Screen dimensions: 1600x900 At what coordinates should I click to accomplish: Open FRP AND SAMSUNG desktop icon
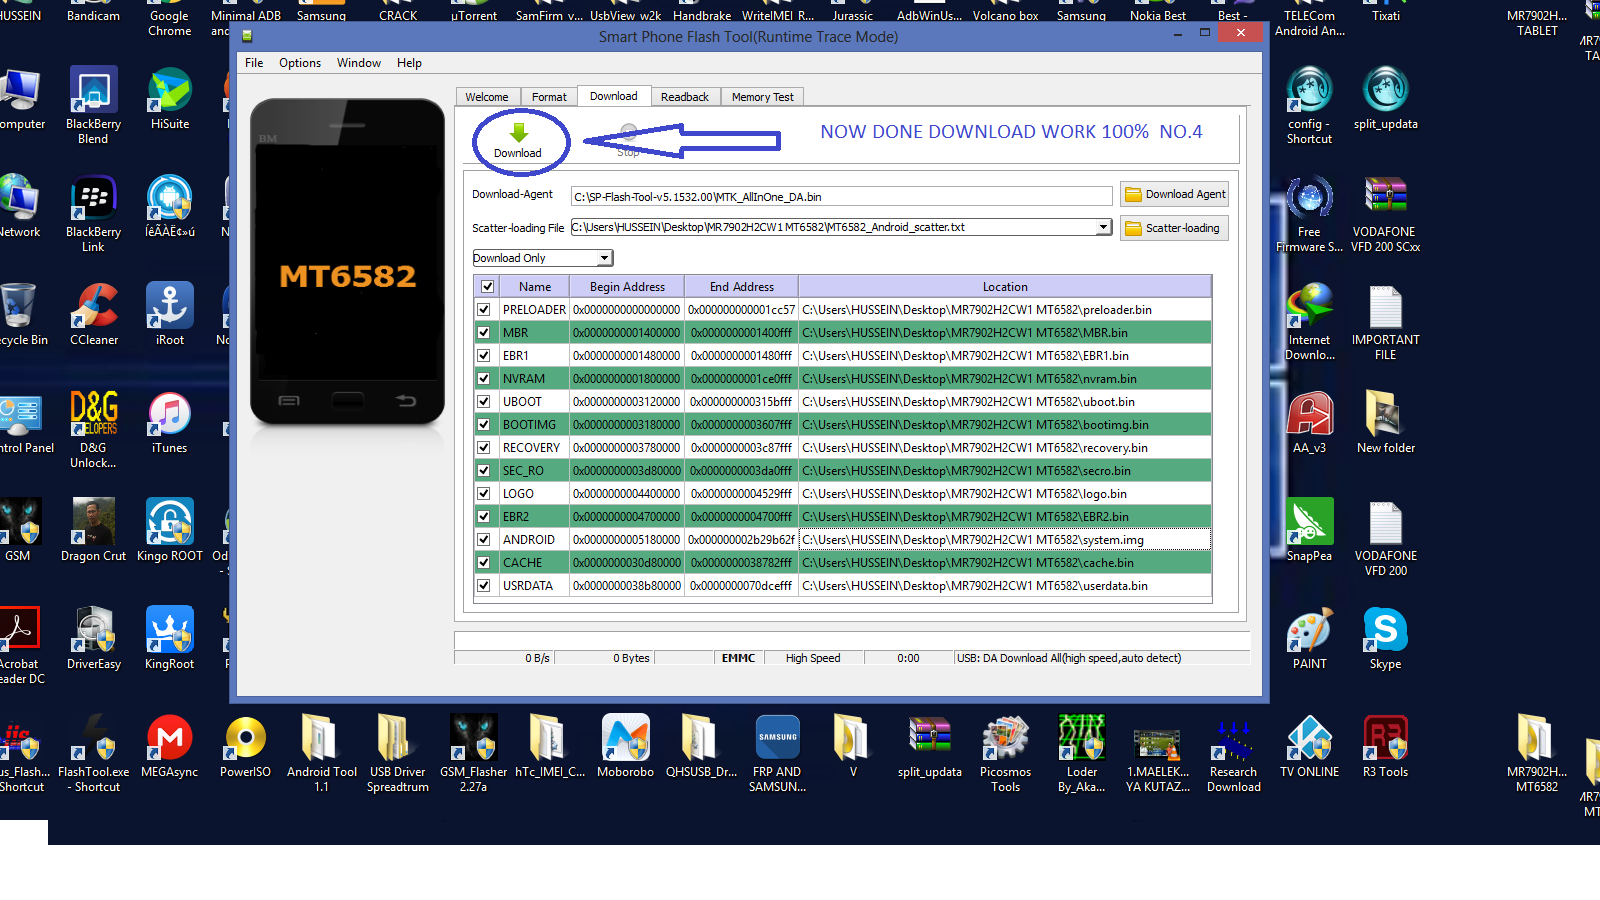click(777, 753)
